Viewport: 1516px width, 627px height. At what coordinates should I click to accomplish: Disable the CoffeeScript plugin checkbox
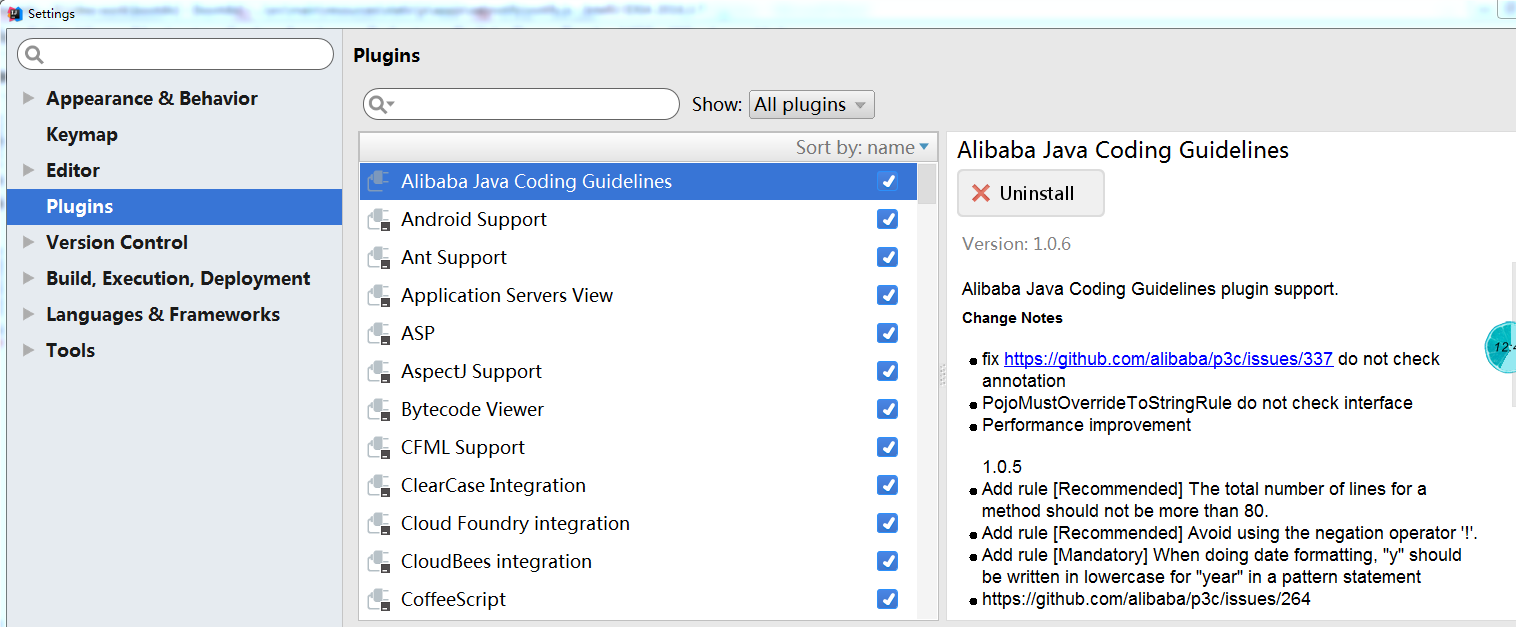point(887,599)
